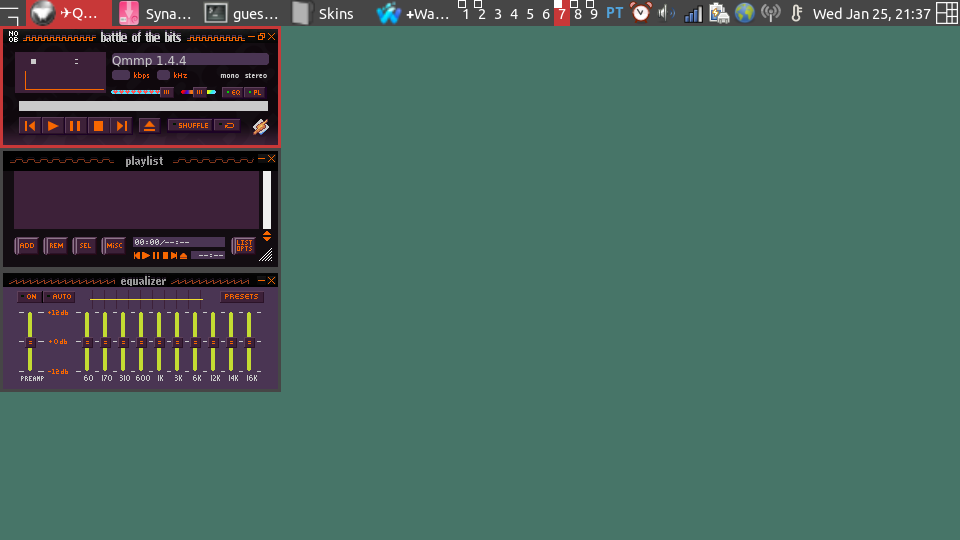Click the equalizer graph curve display
Screen dimensions: 960x540
[x=146, y=298]
